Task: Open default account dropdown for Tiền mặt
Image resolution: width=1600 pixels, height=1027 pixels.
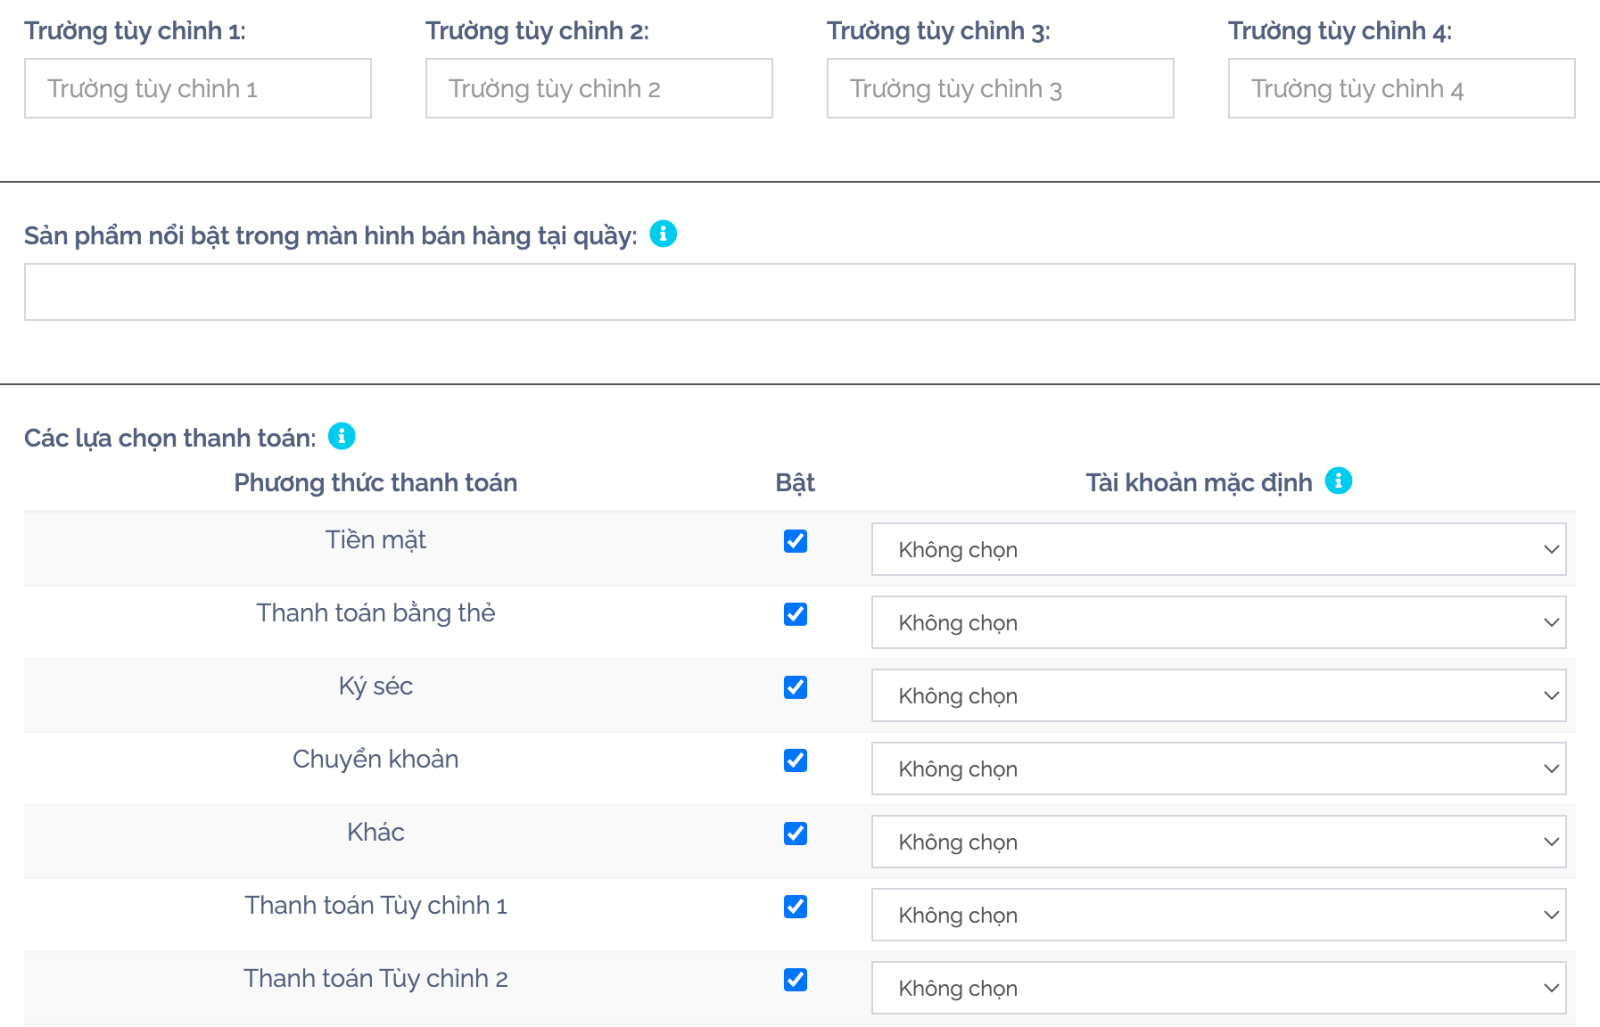Action: [1218, 550]
